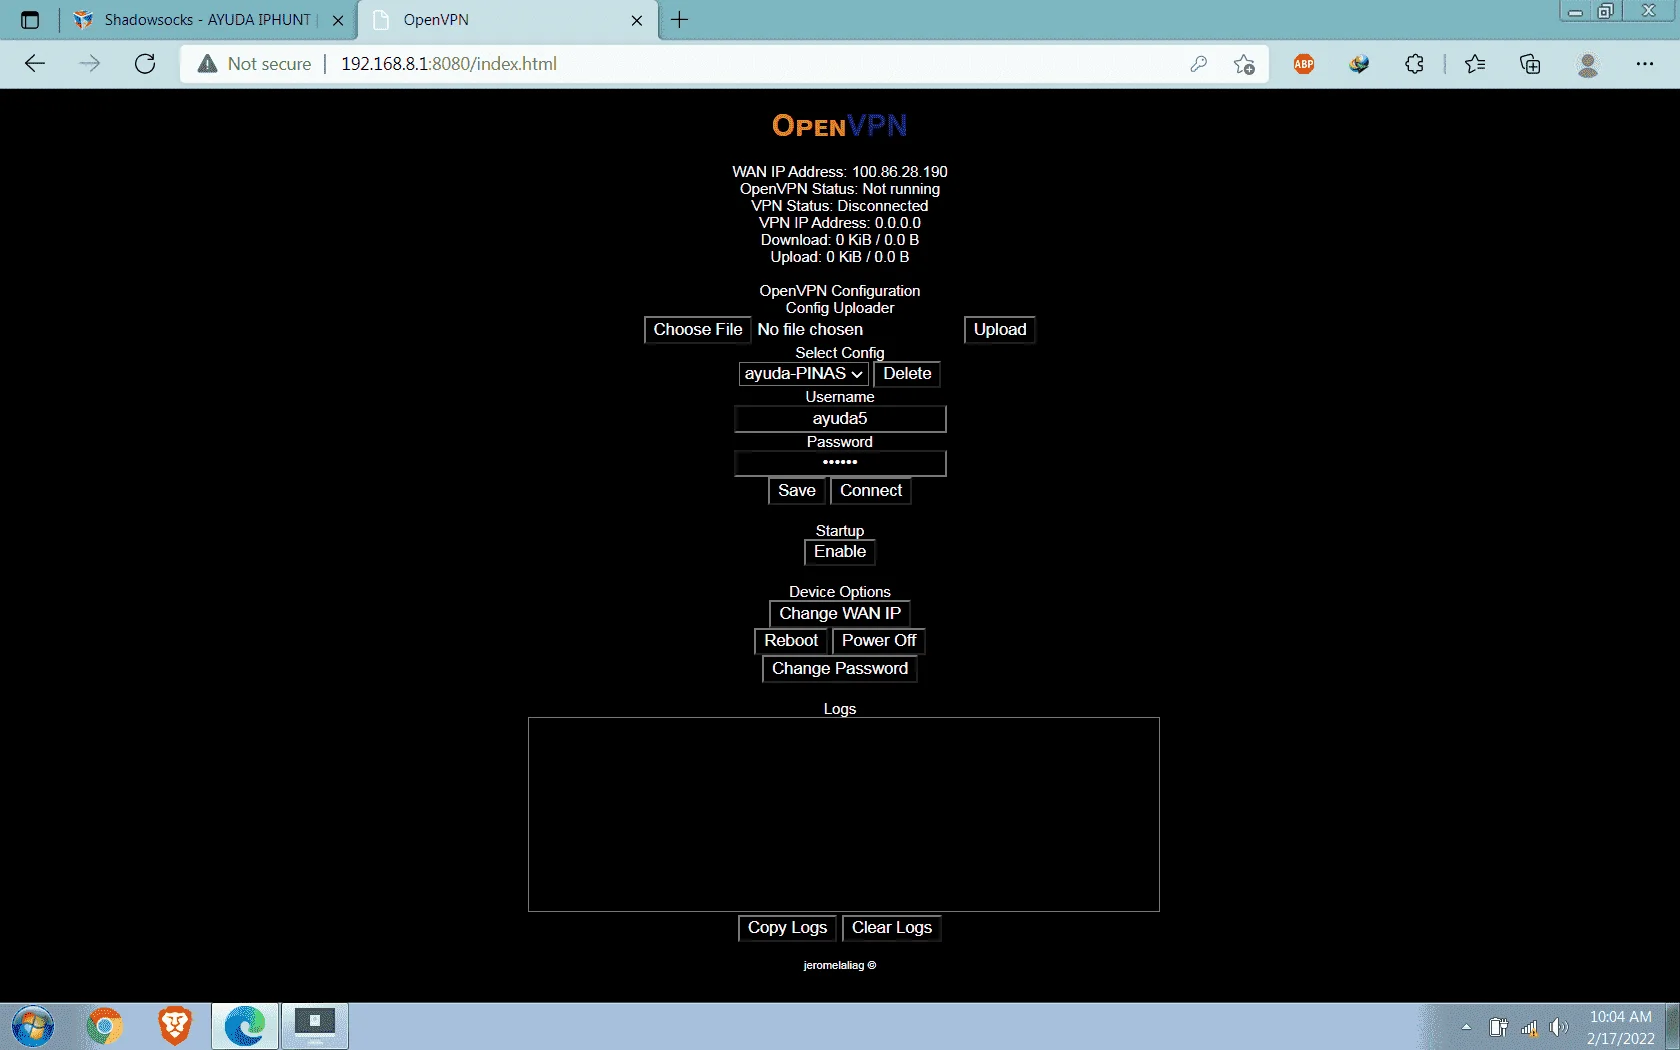
Task: Delete the selected config
Action: point(907,374)
